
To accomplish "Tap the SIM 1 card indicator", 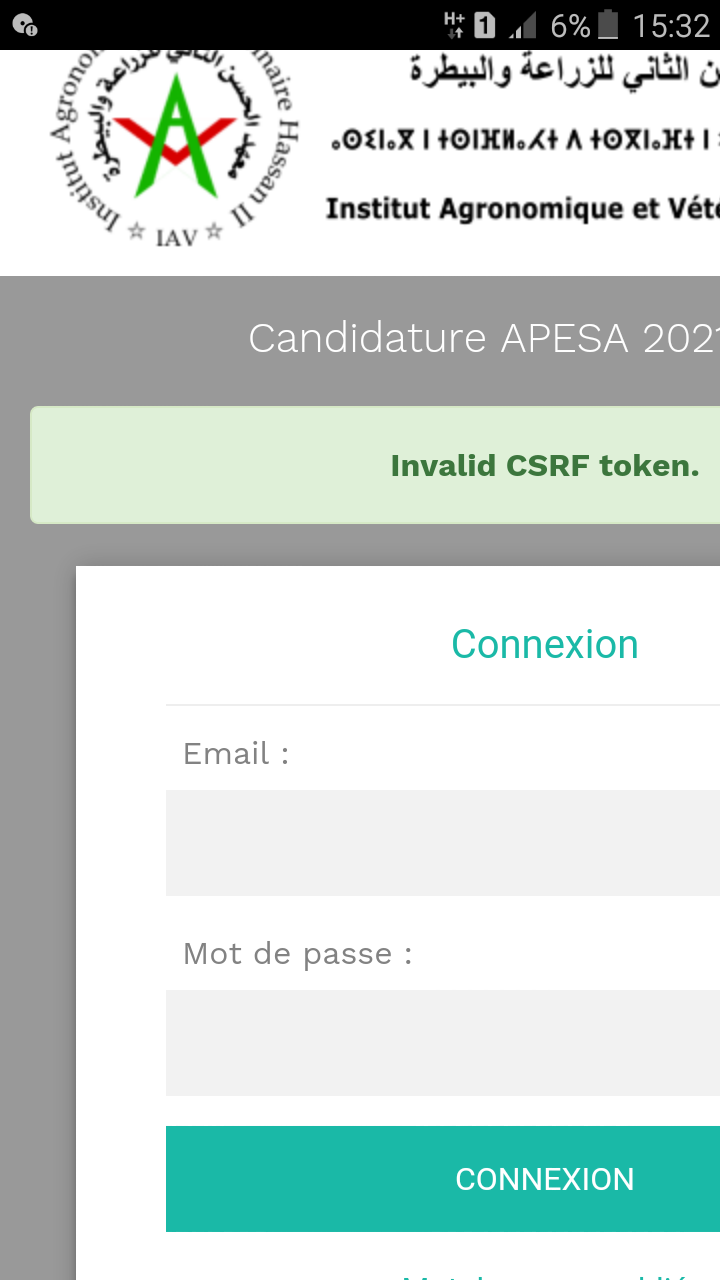I will (x=485, y=25).
